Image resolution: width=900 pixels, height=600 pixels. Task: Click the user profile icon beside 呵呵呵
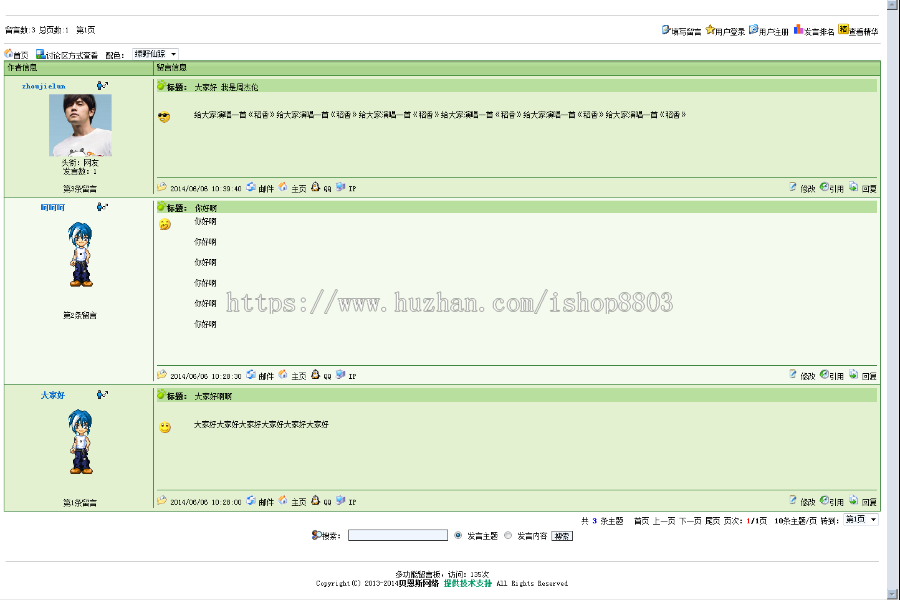[x=102, y=207]
